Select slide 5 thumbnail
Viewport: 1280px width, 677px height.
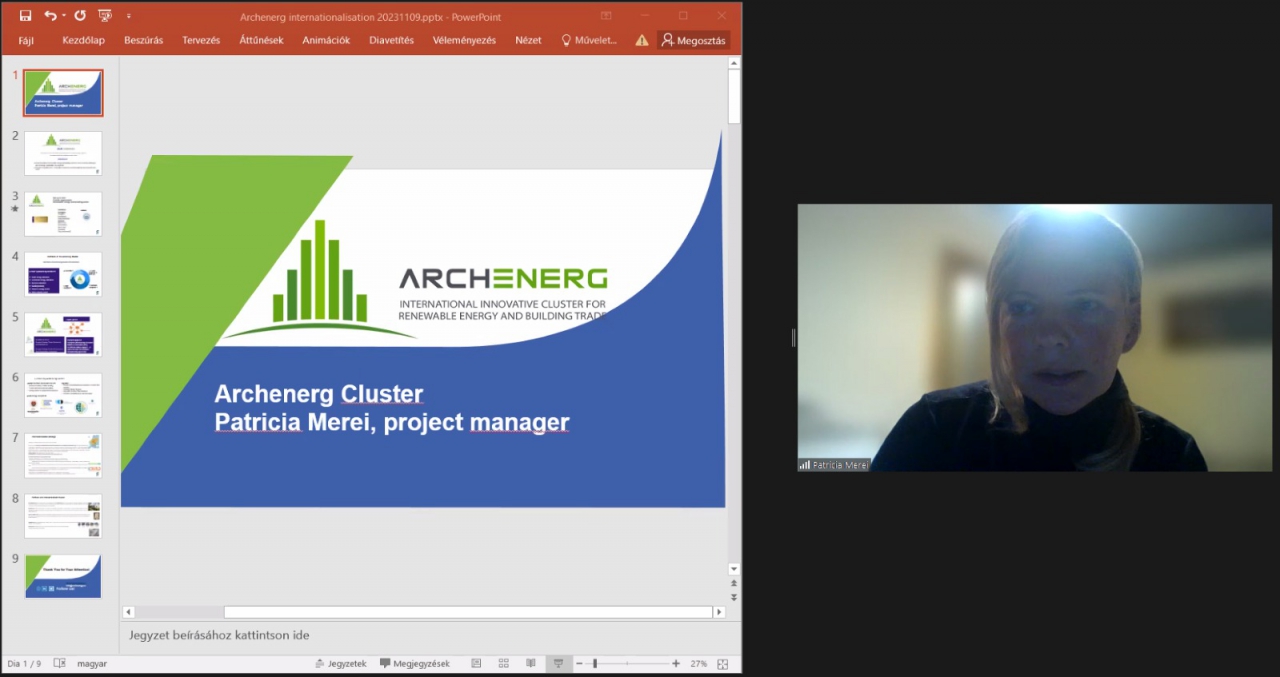pyautogui.click(x=63, y=335)
